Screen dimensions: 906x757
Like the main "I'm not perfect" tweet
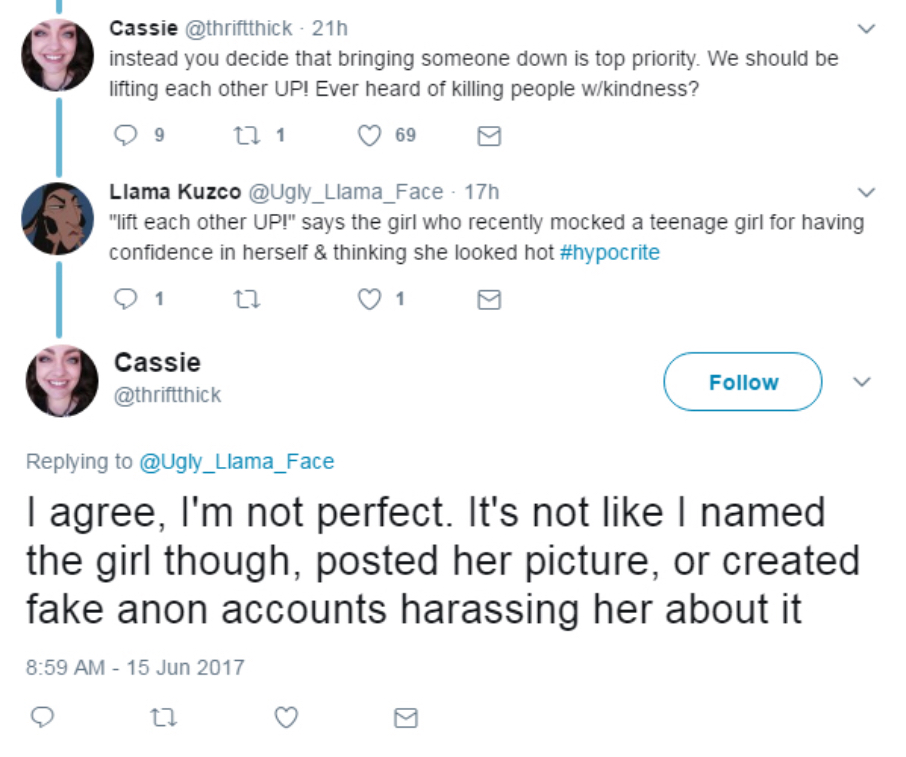click(286, 717)
